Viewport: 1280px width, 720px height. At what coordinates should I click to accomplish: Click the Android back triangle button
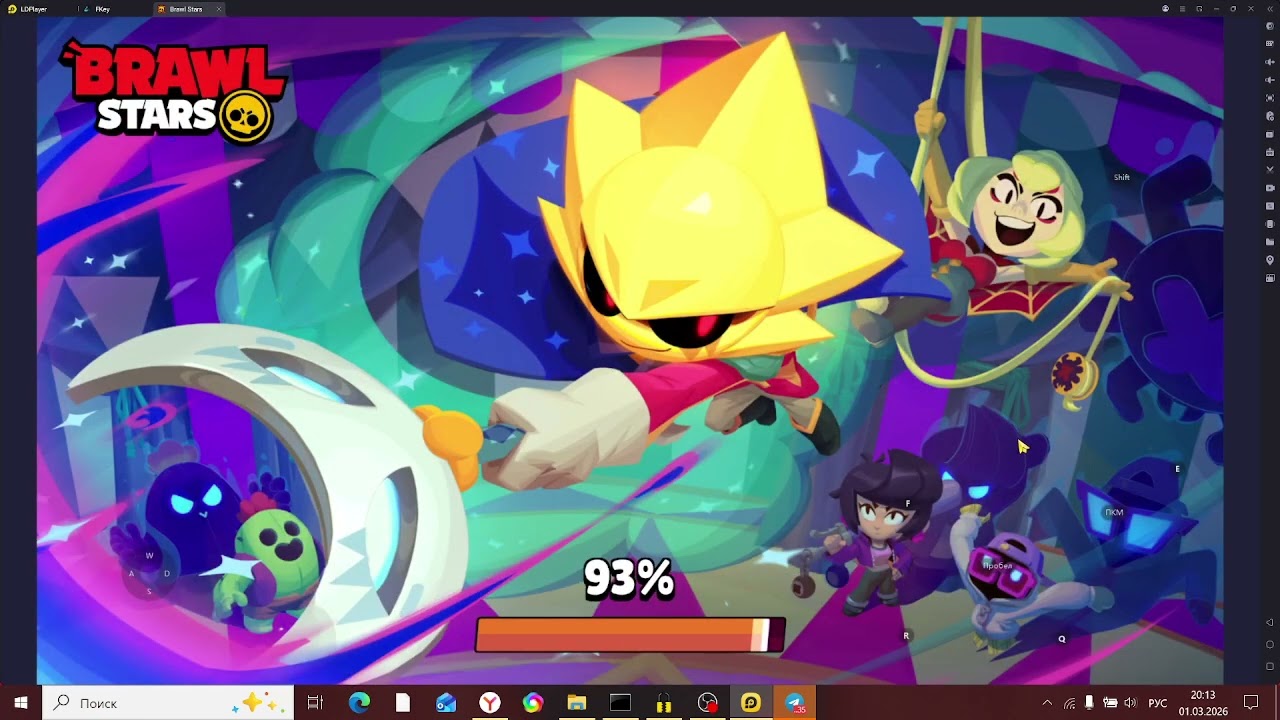1270,623
